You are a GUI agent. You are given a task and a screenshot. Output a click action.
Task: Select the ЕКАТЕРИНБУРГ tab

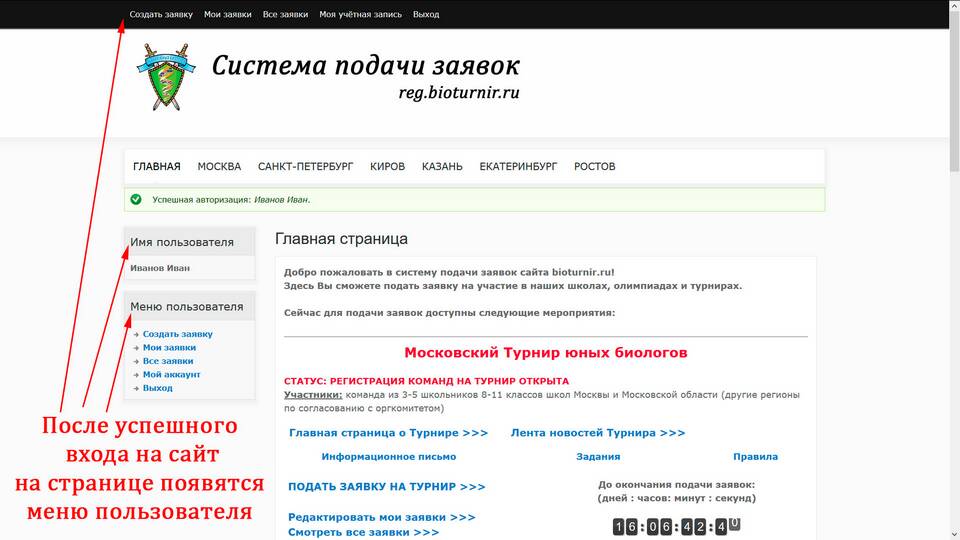point(518,167)
